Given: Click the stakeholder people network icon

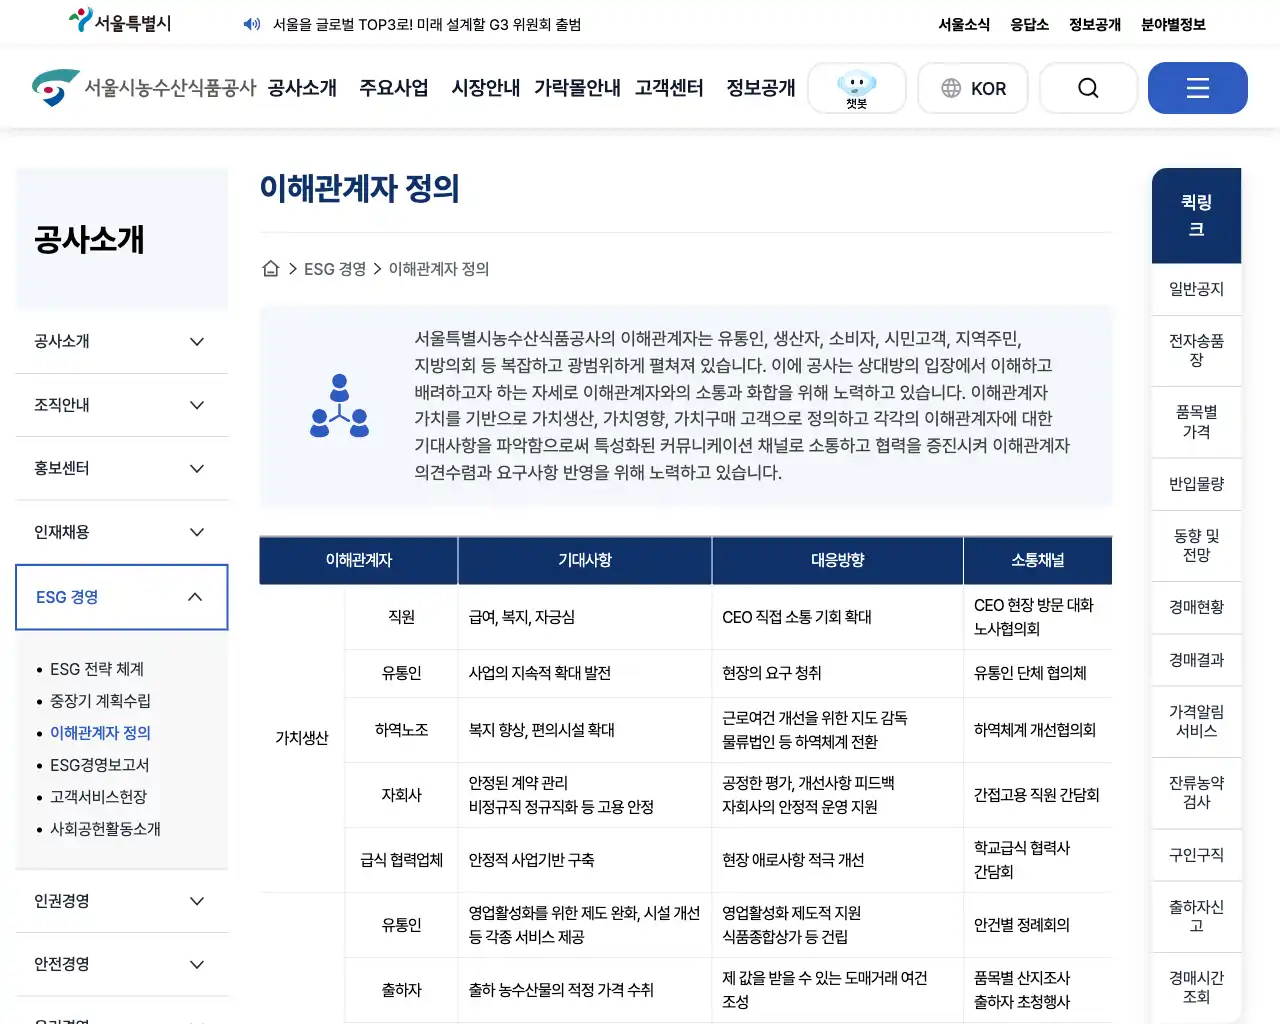Looking at the screenshot, I should (340, 406).
